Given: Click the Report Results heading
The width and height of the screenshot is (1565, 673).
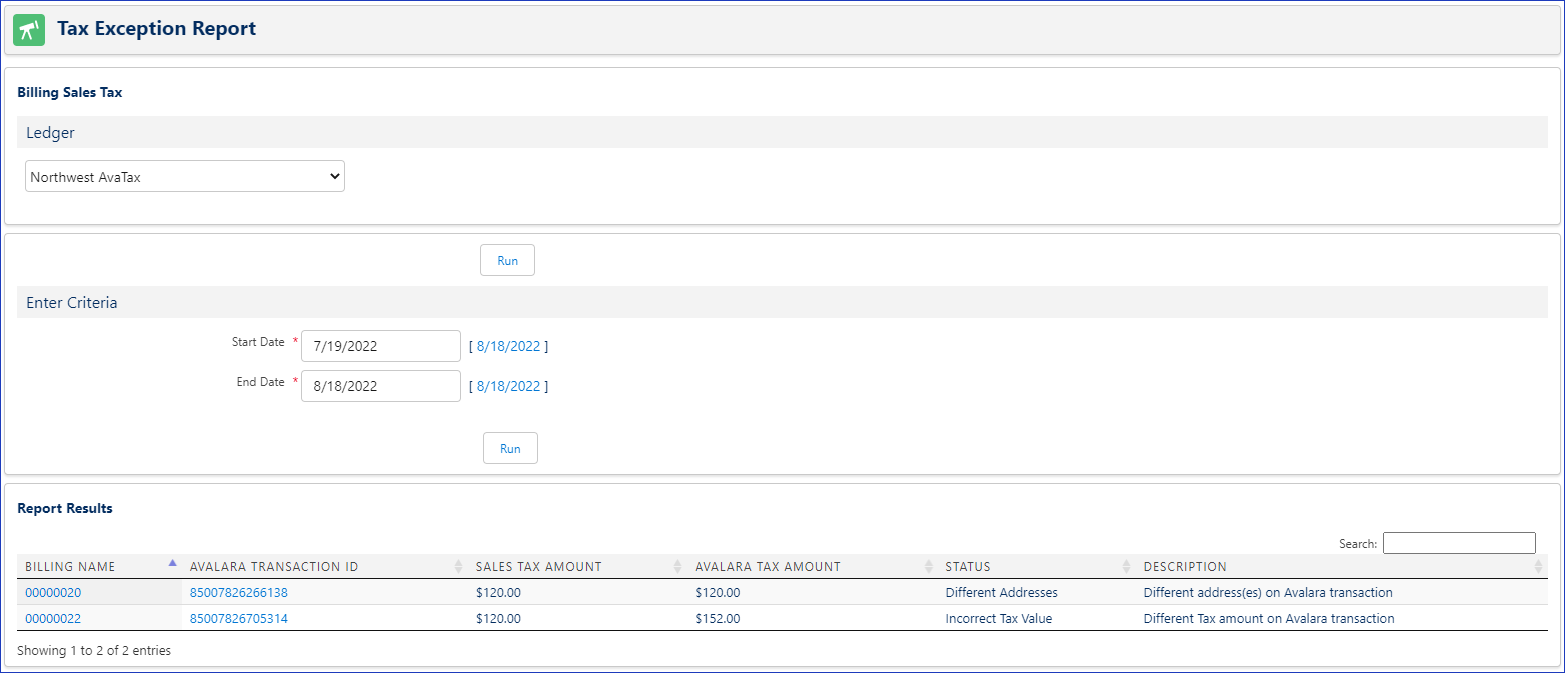Looking at the screenshot, I should pyautogui.click(x=65, y=508).
